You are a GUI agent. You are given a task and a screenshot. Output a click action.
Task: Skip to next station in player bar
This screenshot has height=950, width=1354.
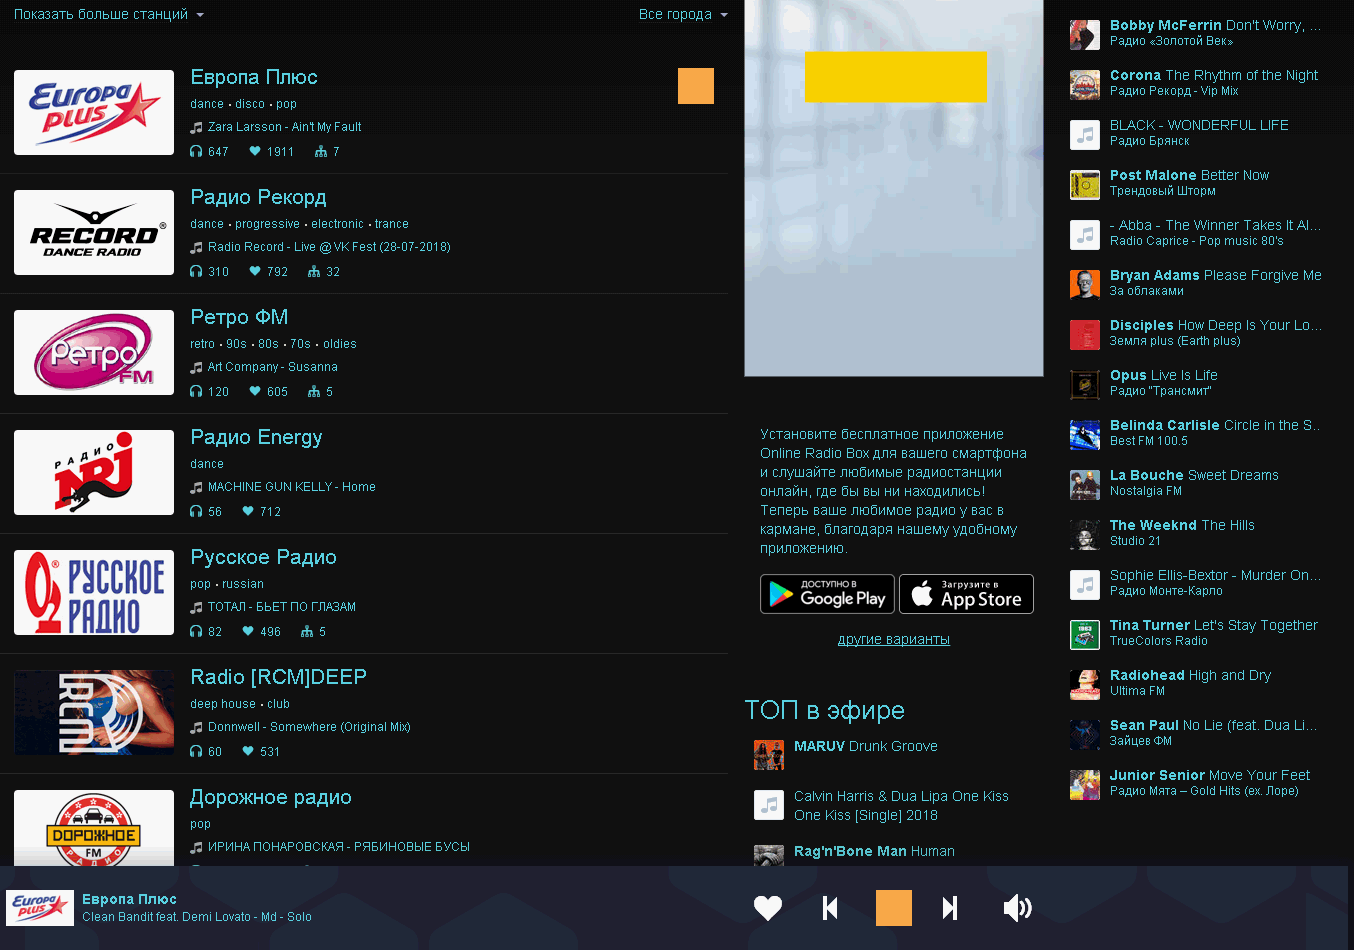pos(950,908)
